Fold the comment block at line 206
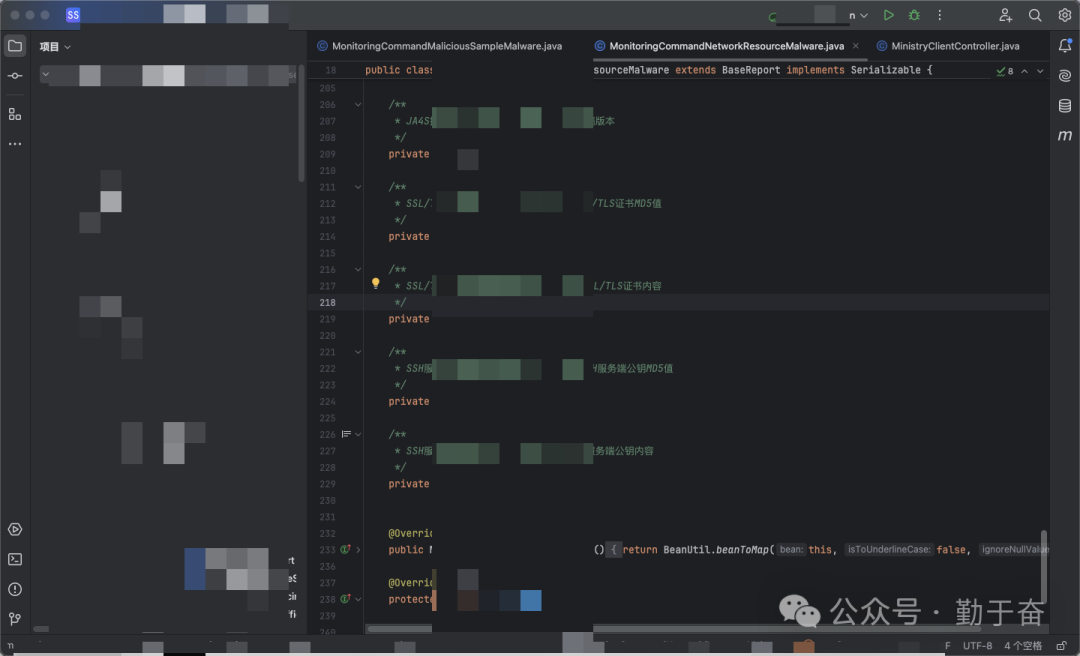Screen dimensions: 1080x656 (358, 105)
